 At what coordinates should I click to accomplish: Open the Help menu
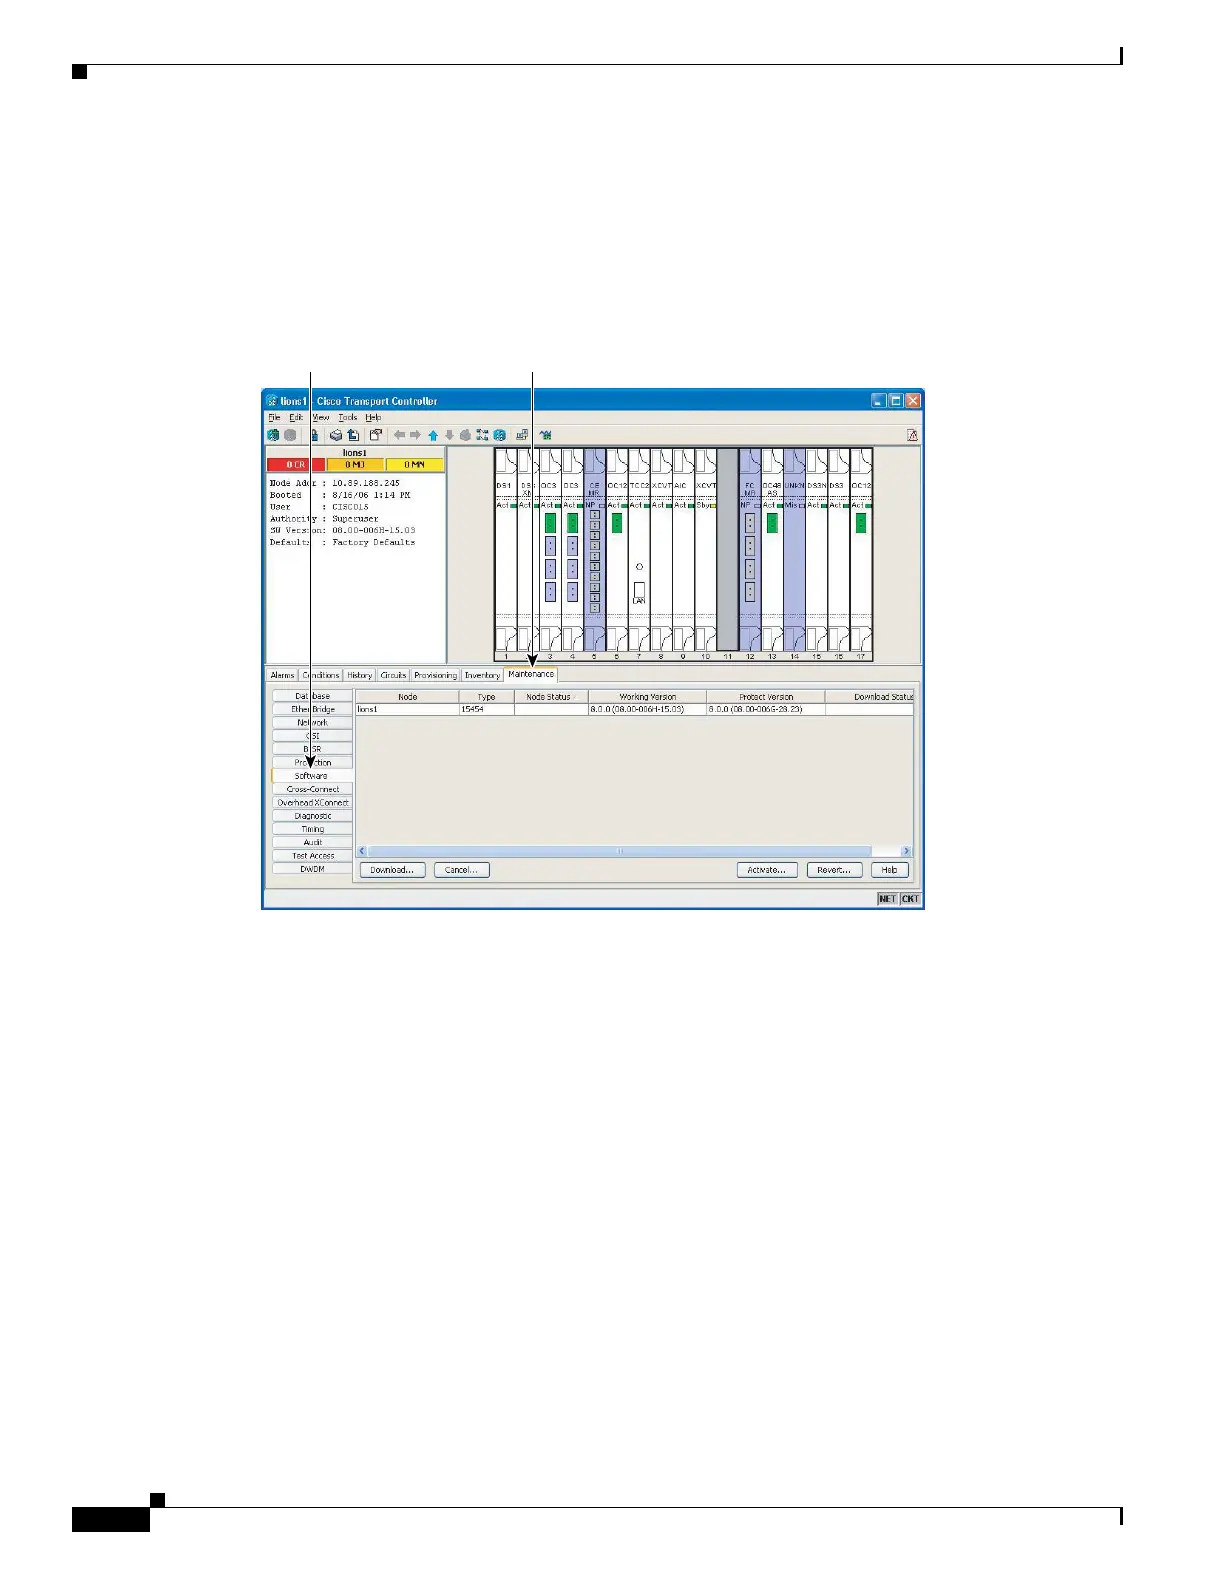(x=373, y=417)
